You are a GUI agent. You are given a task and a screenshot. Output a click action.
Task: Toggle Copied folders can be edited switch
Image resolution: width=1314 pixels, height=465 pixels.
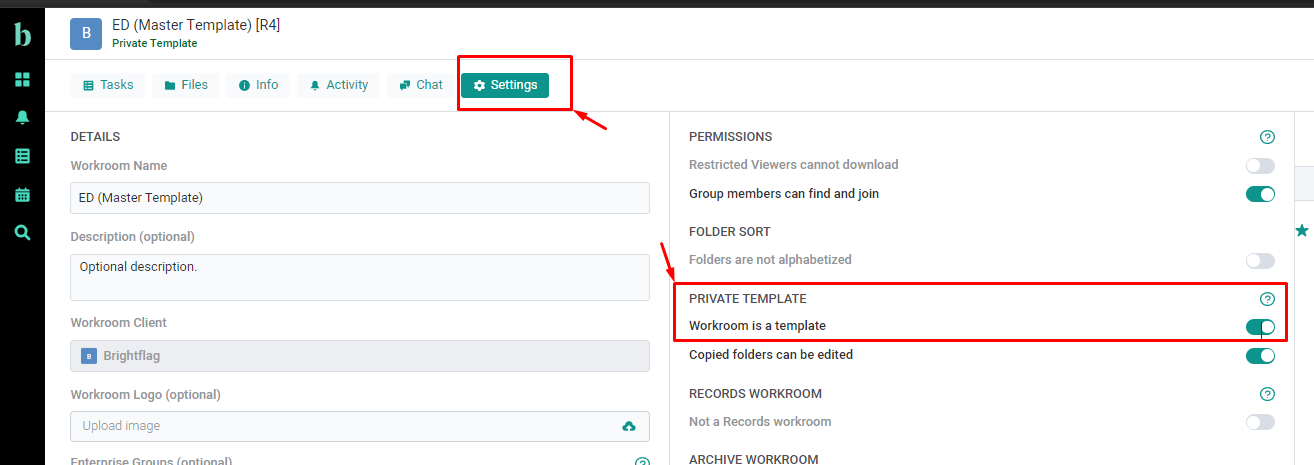point(1260,355)
